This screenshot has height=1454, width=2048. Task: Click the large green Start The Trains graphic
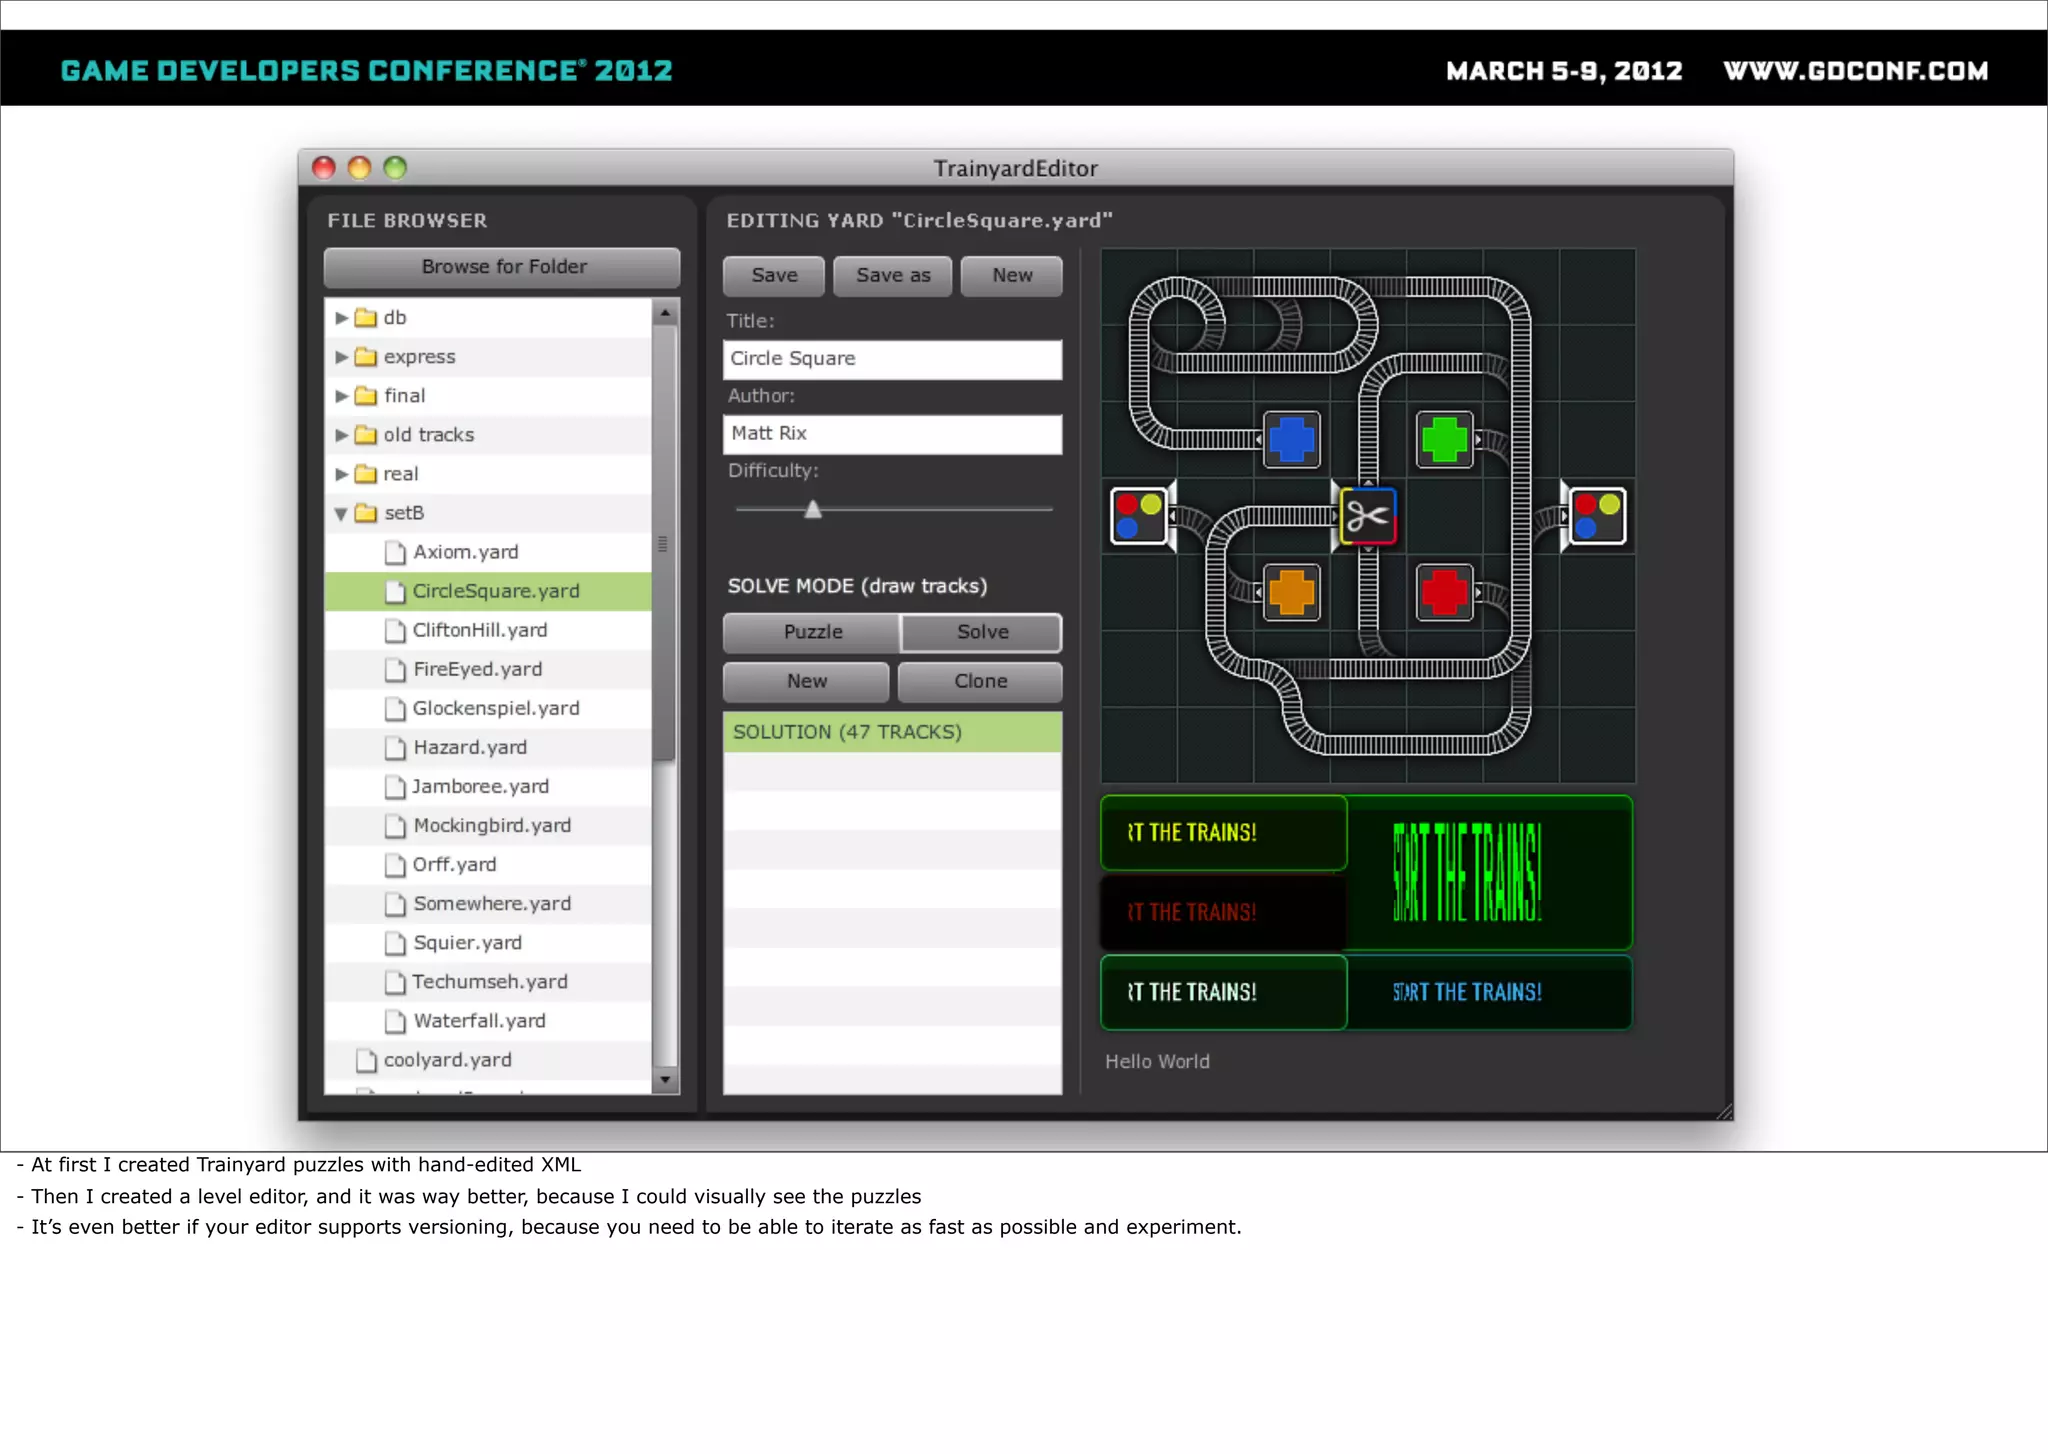click(1467, 872)
